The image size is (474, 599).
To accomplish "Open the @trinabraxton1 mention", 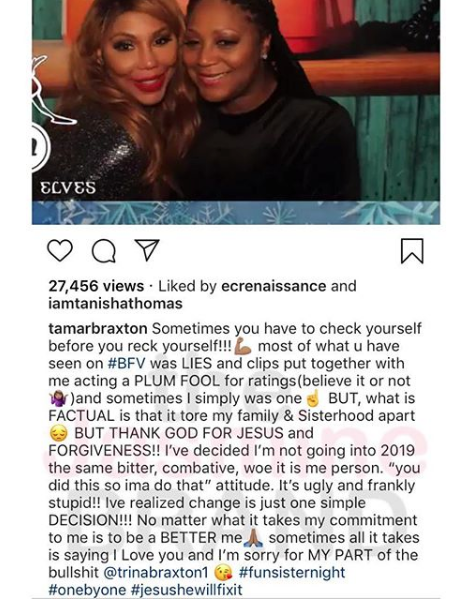I will tap(156, 572).
